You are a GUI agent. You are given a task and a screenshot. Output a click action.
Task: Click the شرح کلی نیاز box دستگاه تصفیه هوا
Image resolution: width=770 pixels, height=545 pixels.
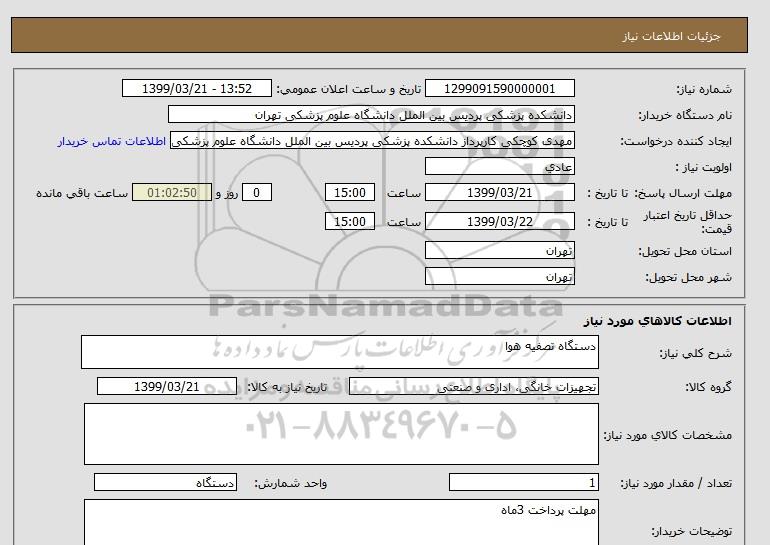[340, 352]
